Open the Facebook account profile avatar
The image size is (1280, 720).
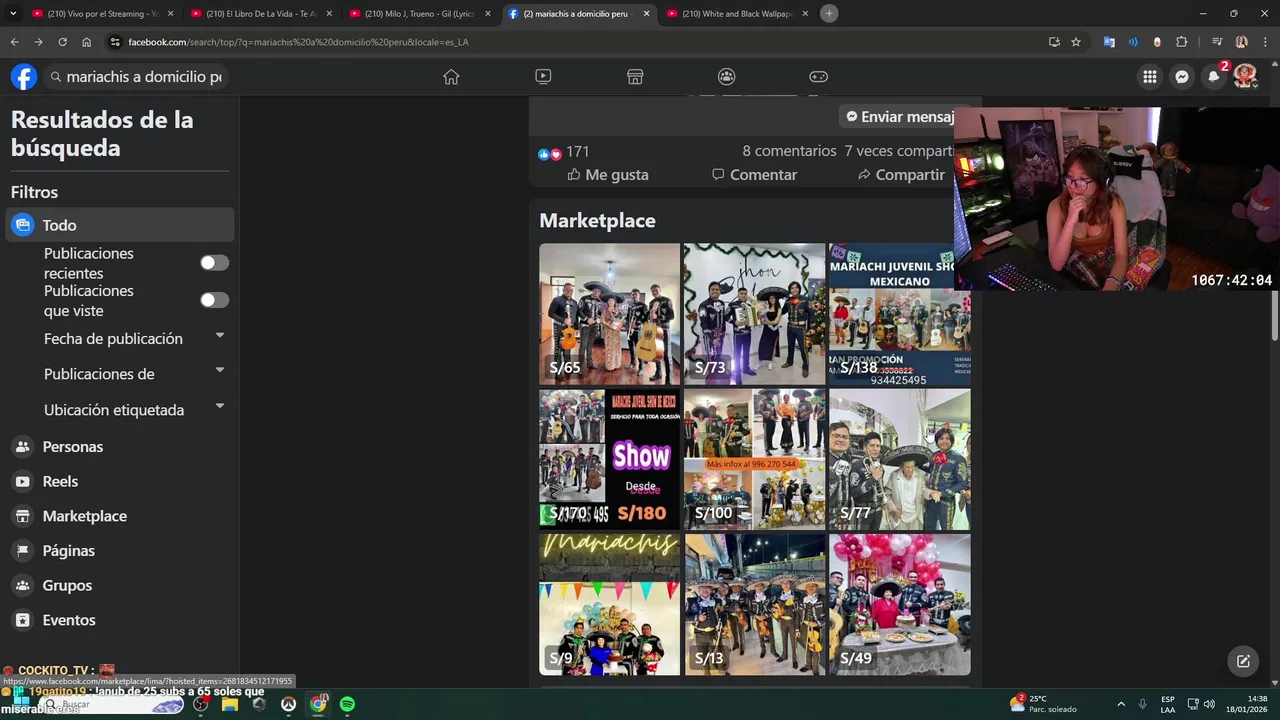pyautogui.click(x=1245, y=77)
